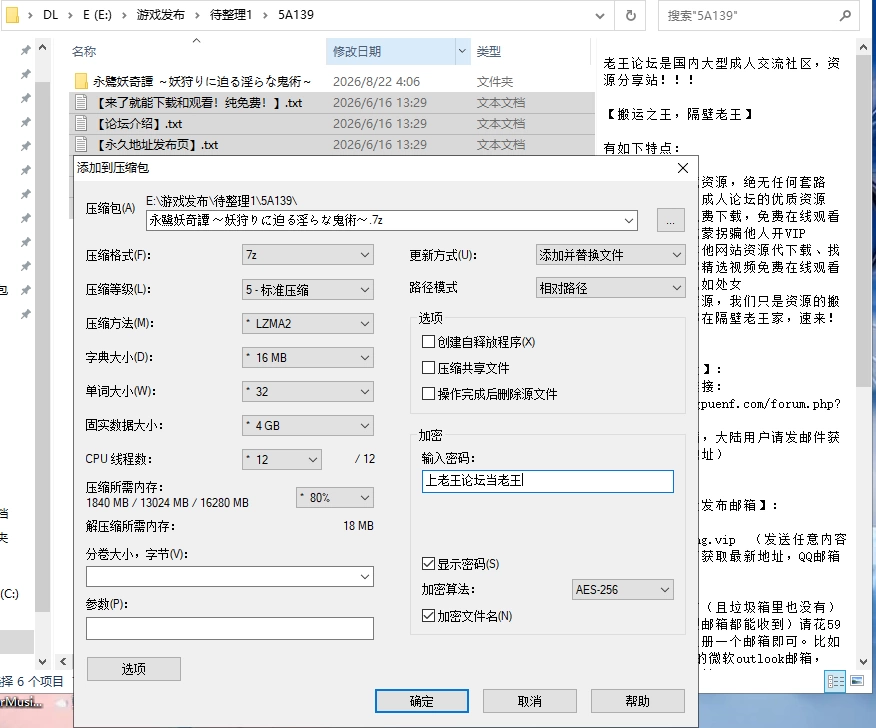
Task: Open CPU 线程数 dropdown showing 12
Action: pyautogui.click(x=282, y=459)
